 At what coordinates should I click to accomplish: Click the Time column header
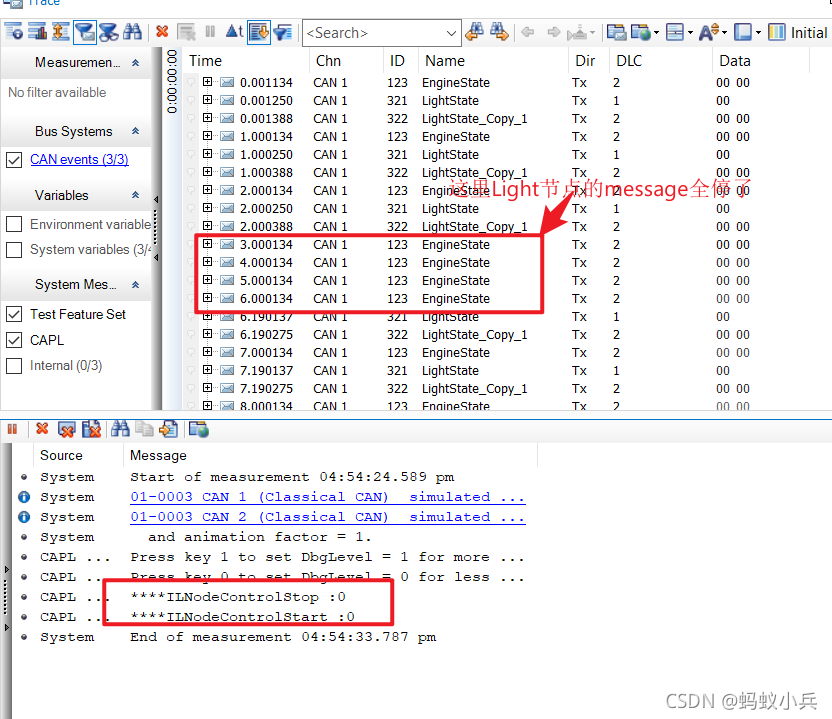246,60
